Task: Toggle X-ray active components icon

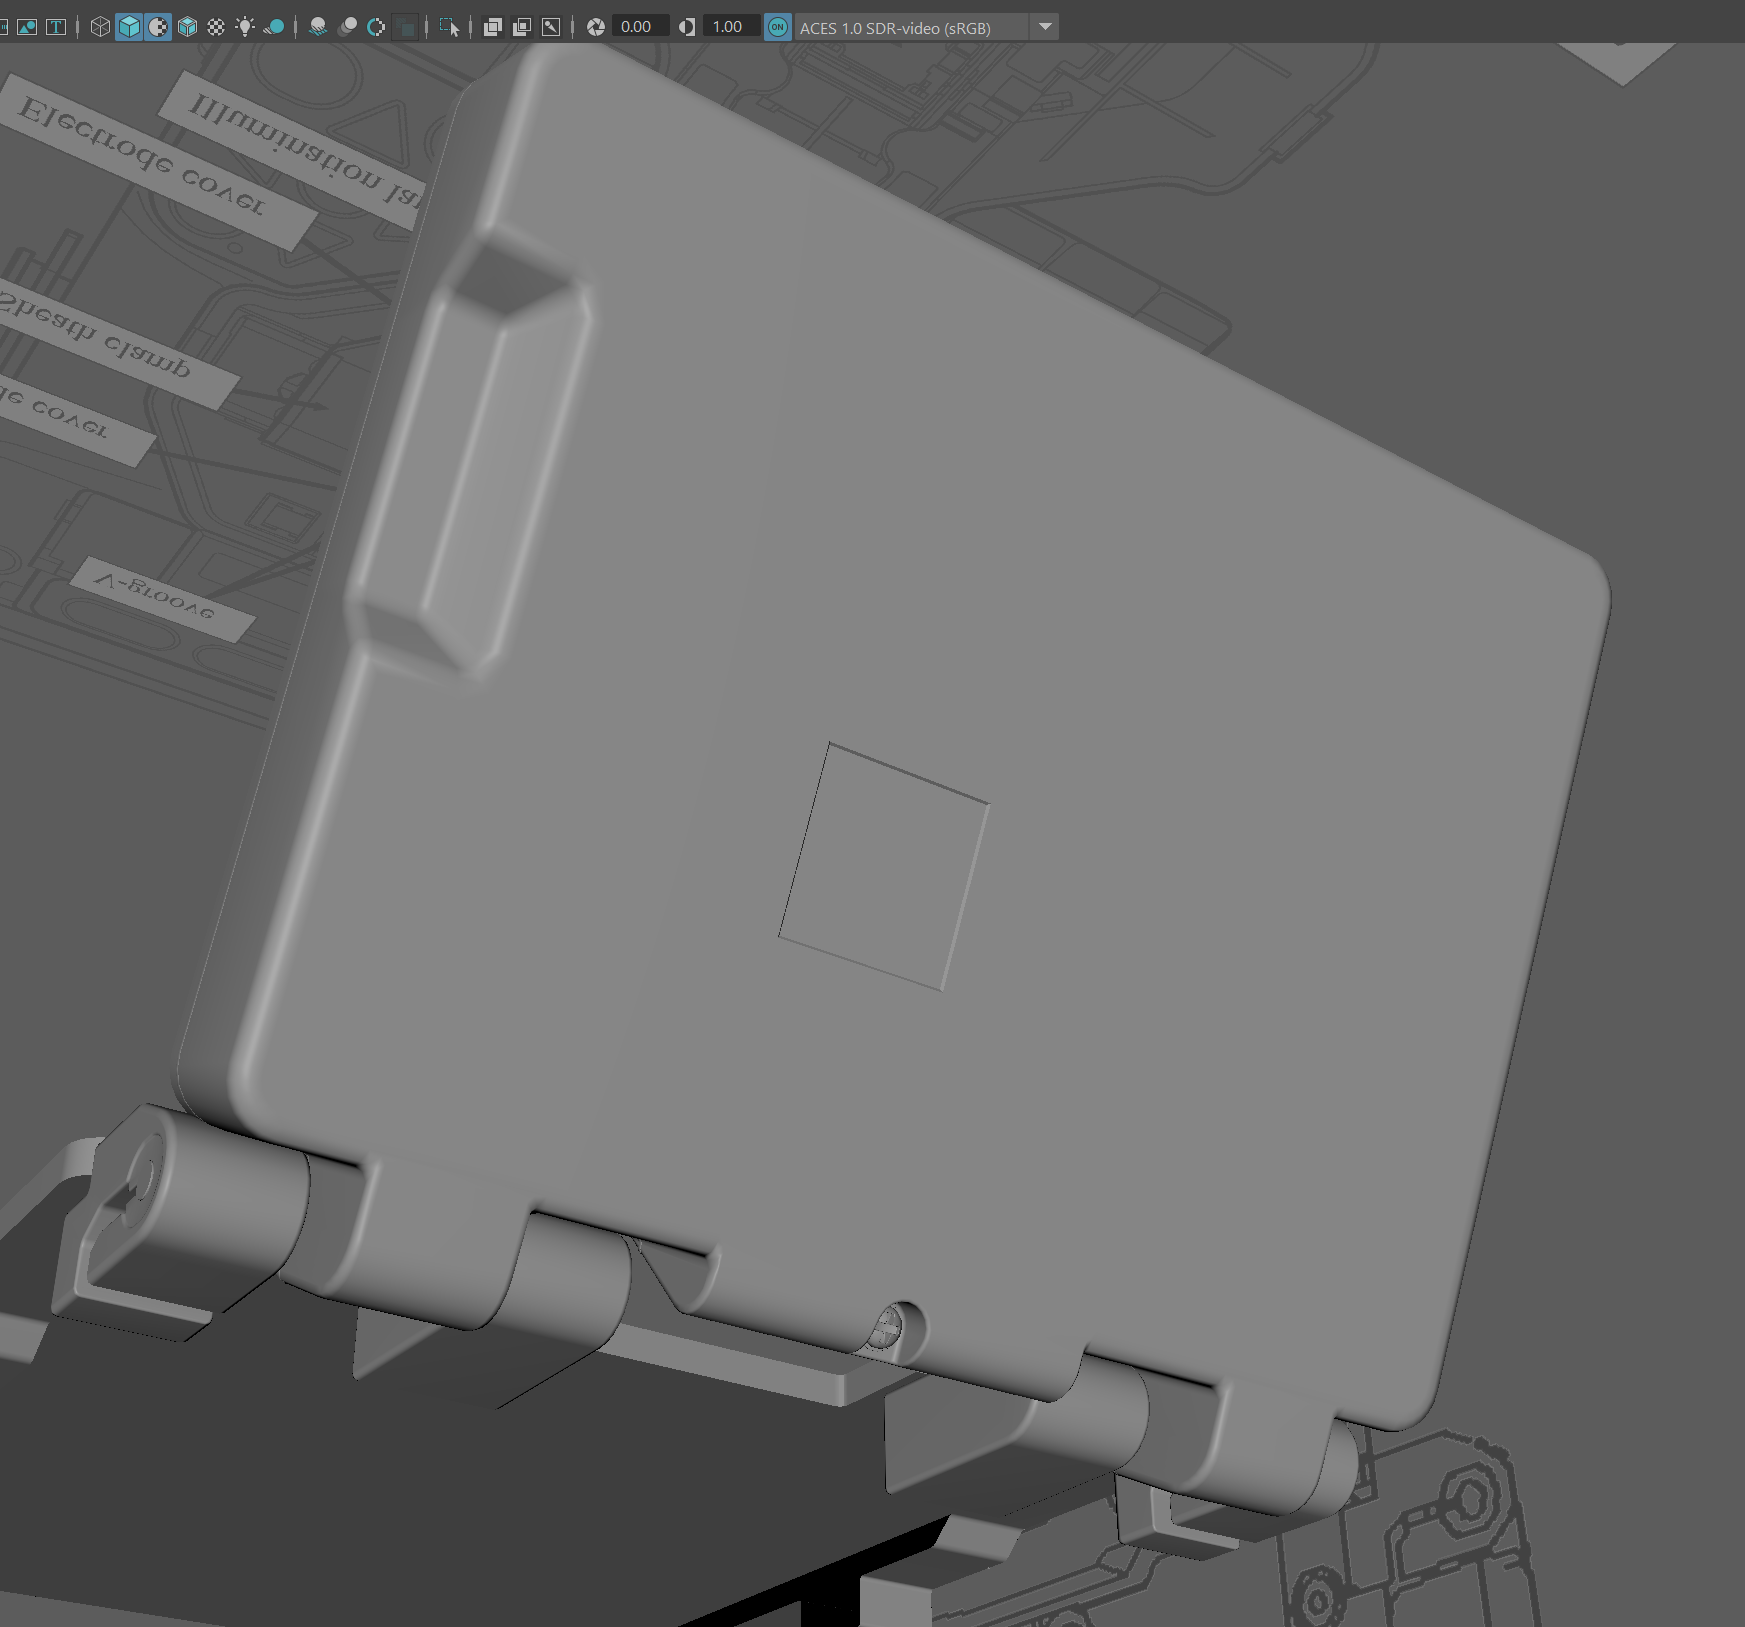Action: (522, 27)
